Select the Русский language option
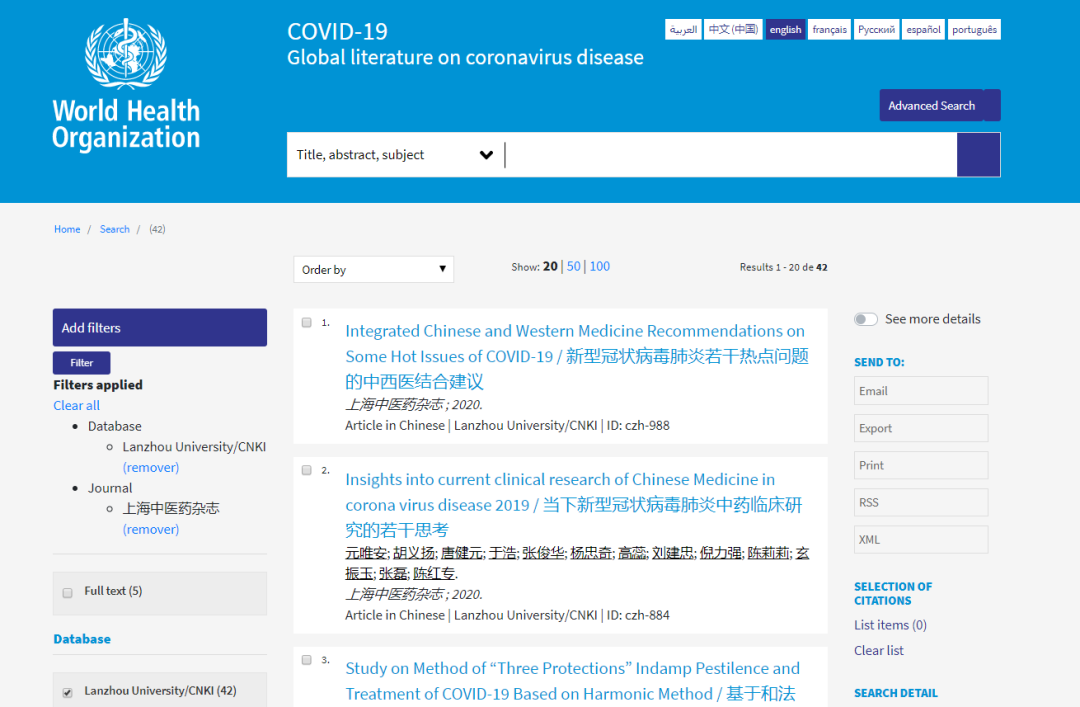Image resolution: width=1080 pixels, height=707 pixels. [876, 30]
